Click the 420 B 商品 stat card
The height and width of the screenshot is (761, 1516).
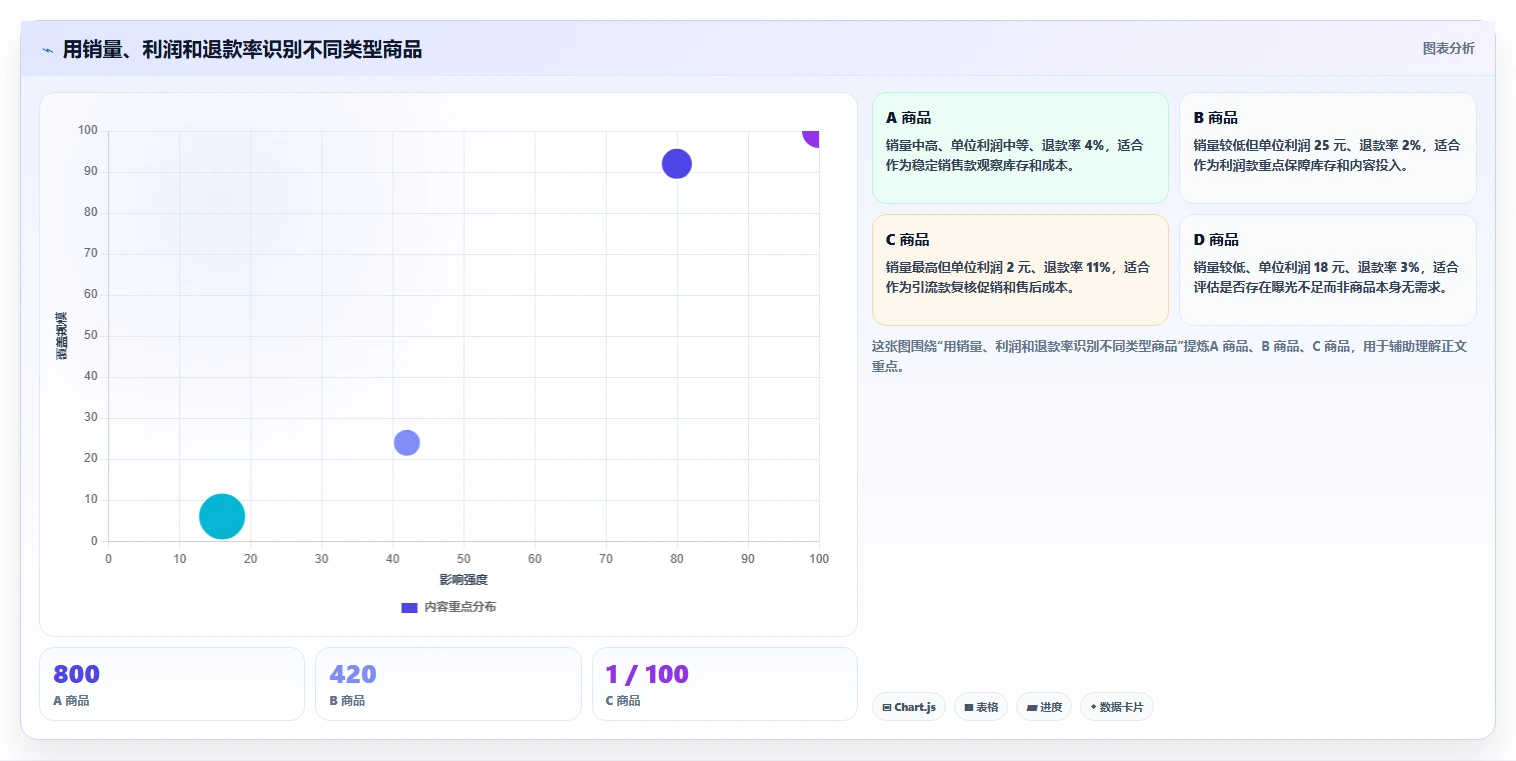click(448, 684)
